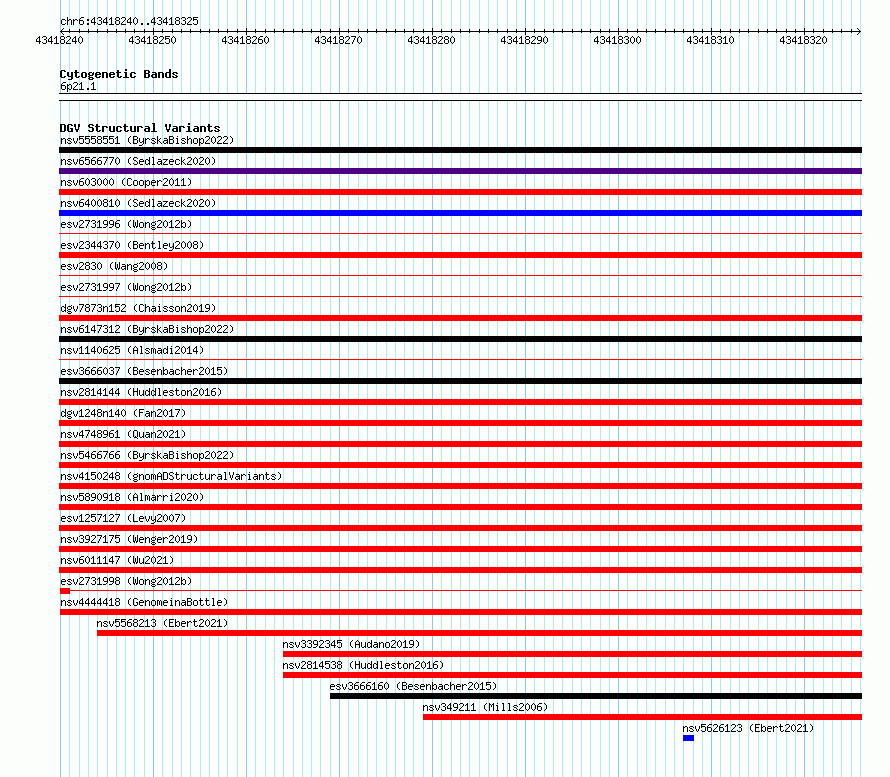
Task: Click nsv6011147 (Wu2021) label
Action: click(x=117, y=560)
